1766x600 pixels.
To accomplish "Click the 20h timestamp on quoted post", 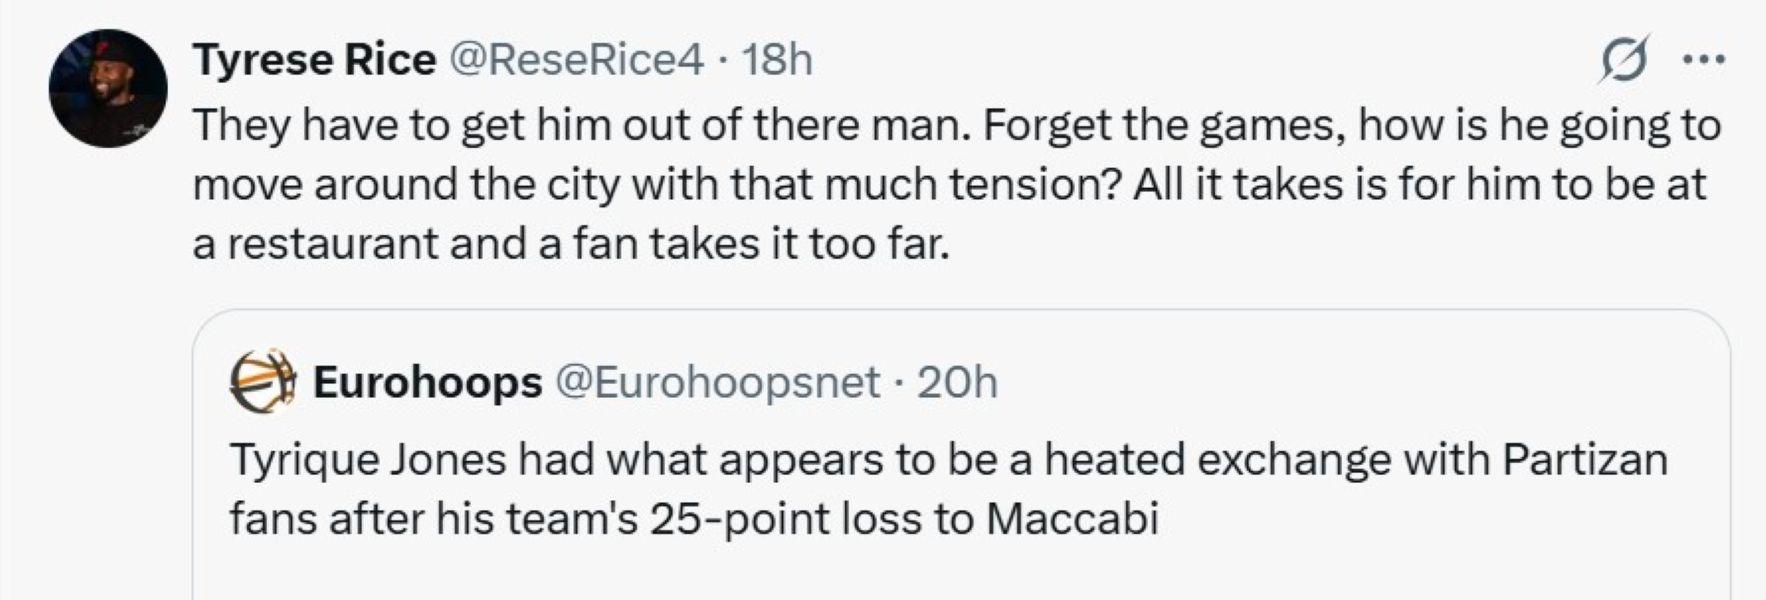I will click(957, 382).
